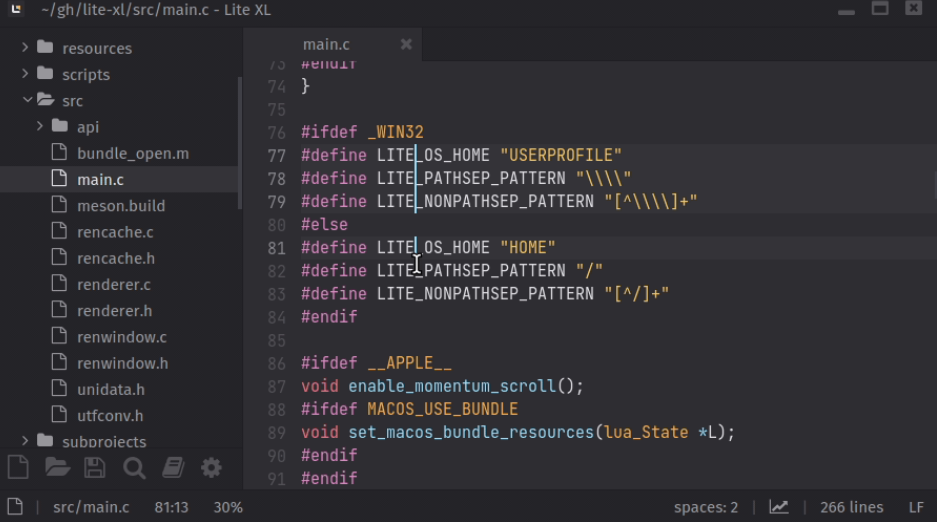Open the book-shaped command palette icon
The height and width of the screenshot is (522, 937).
pos(173,468)
